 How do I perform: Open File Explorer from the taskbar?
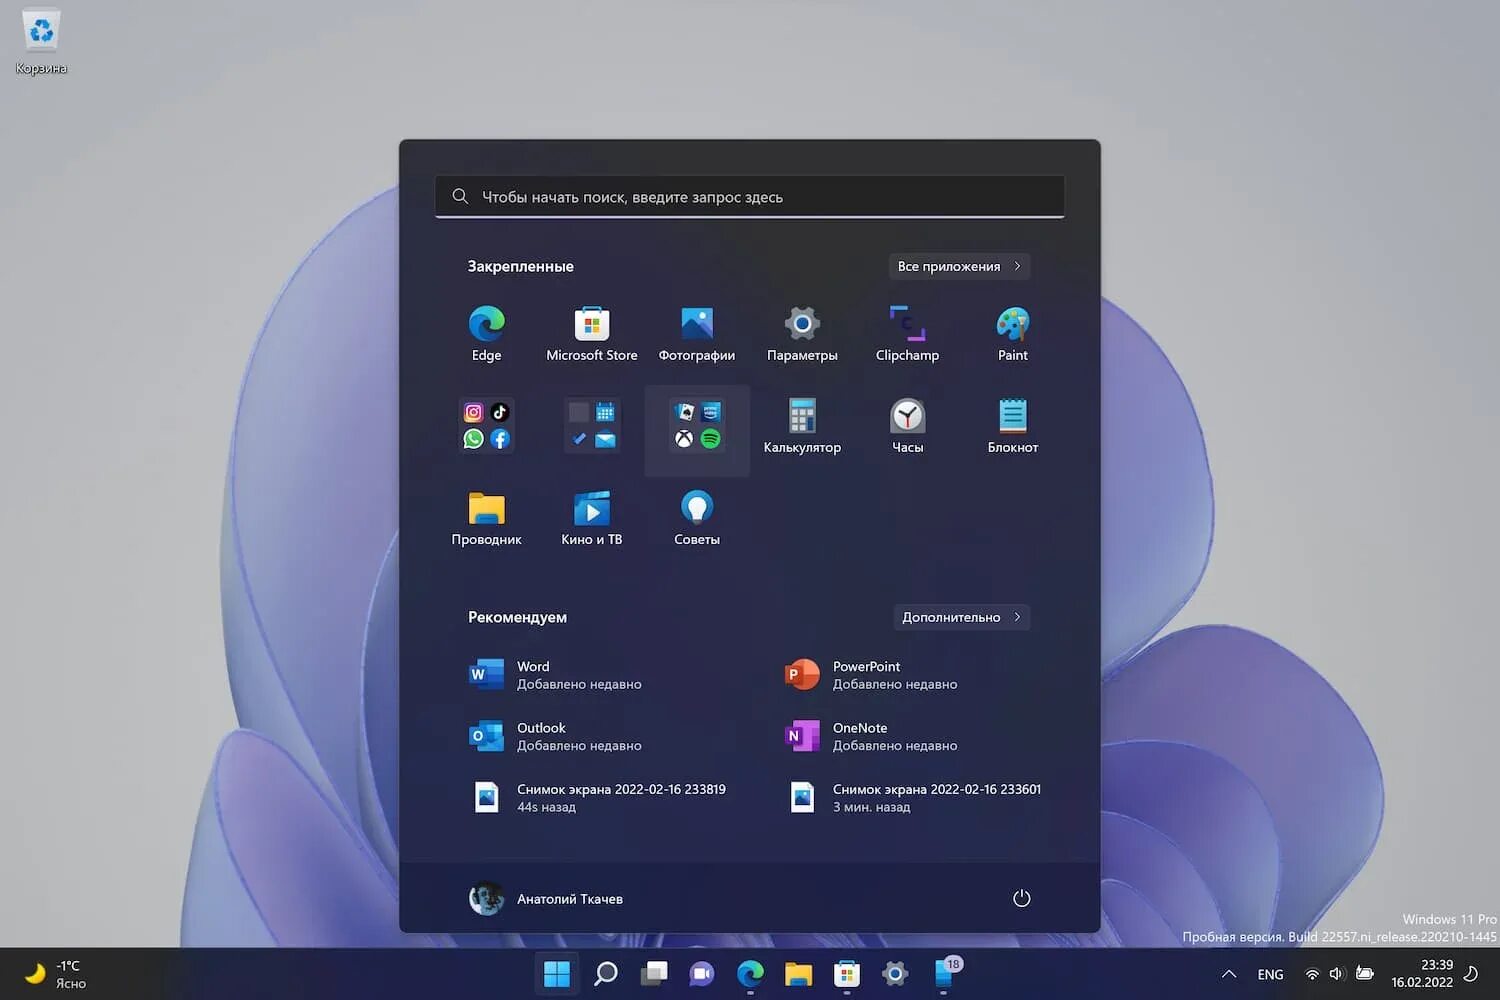pyautogui.click(x=798, y=973)
